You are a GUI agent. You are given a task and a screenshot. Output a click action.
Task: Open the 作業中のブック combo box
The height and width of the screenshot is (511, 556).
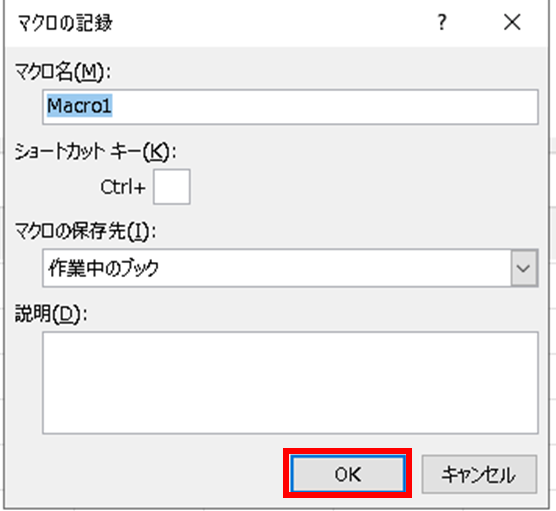click(x=290, y=268)
